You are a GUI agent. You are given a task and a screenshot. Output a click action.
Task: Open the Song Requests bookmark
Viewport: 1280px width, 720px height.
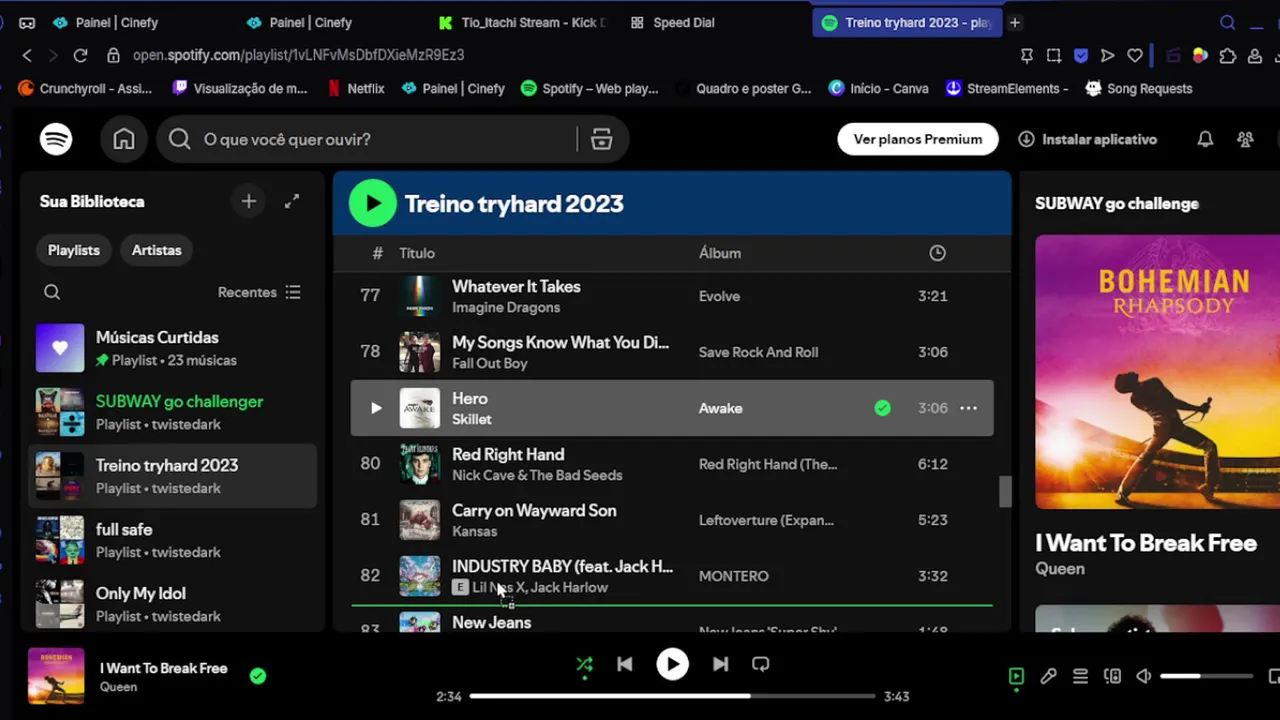pos(1139,88)
